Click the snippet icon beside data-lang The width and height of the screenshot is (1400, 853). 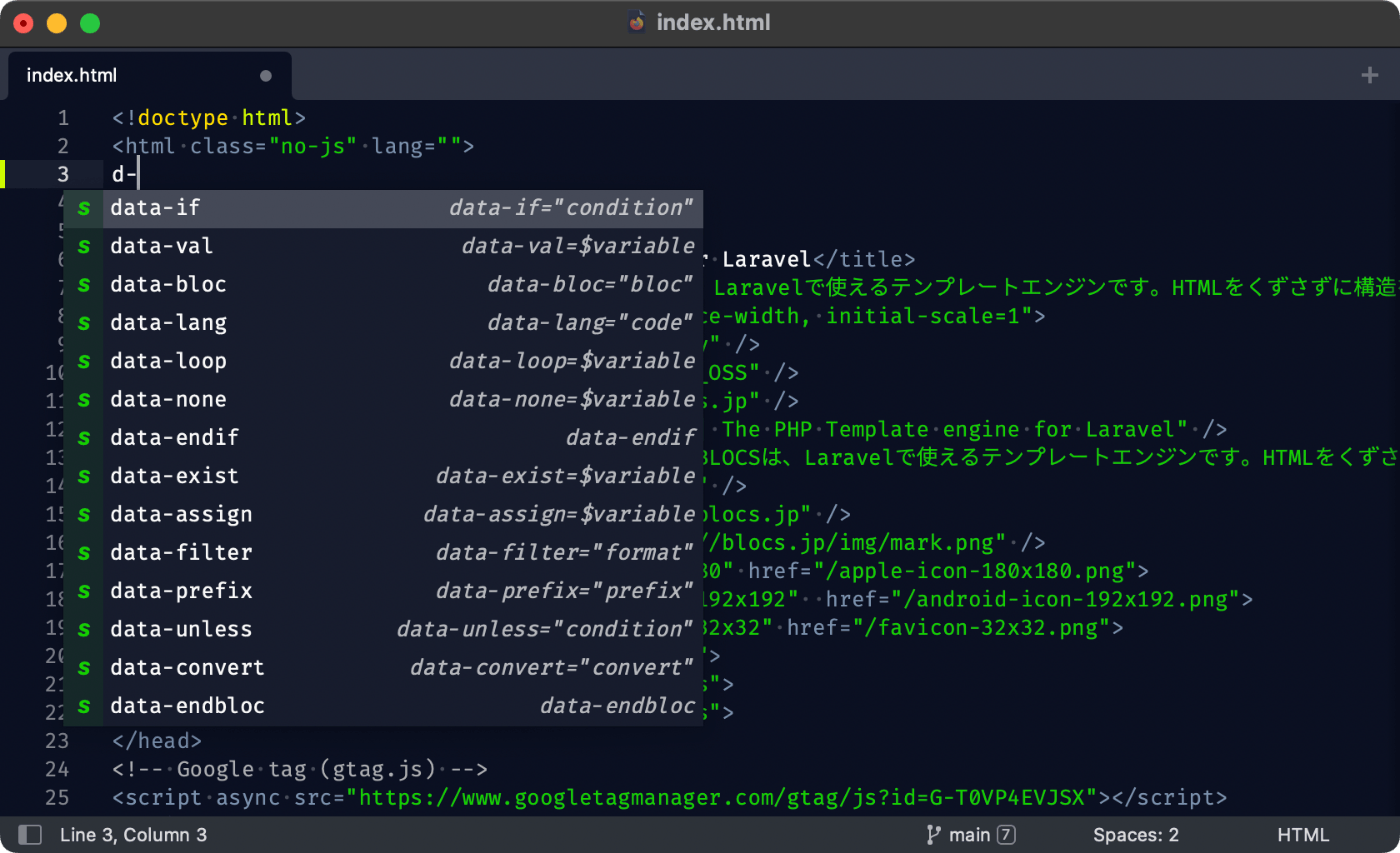(84, 323)
